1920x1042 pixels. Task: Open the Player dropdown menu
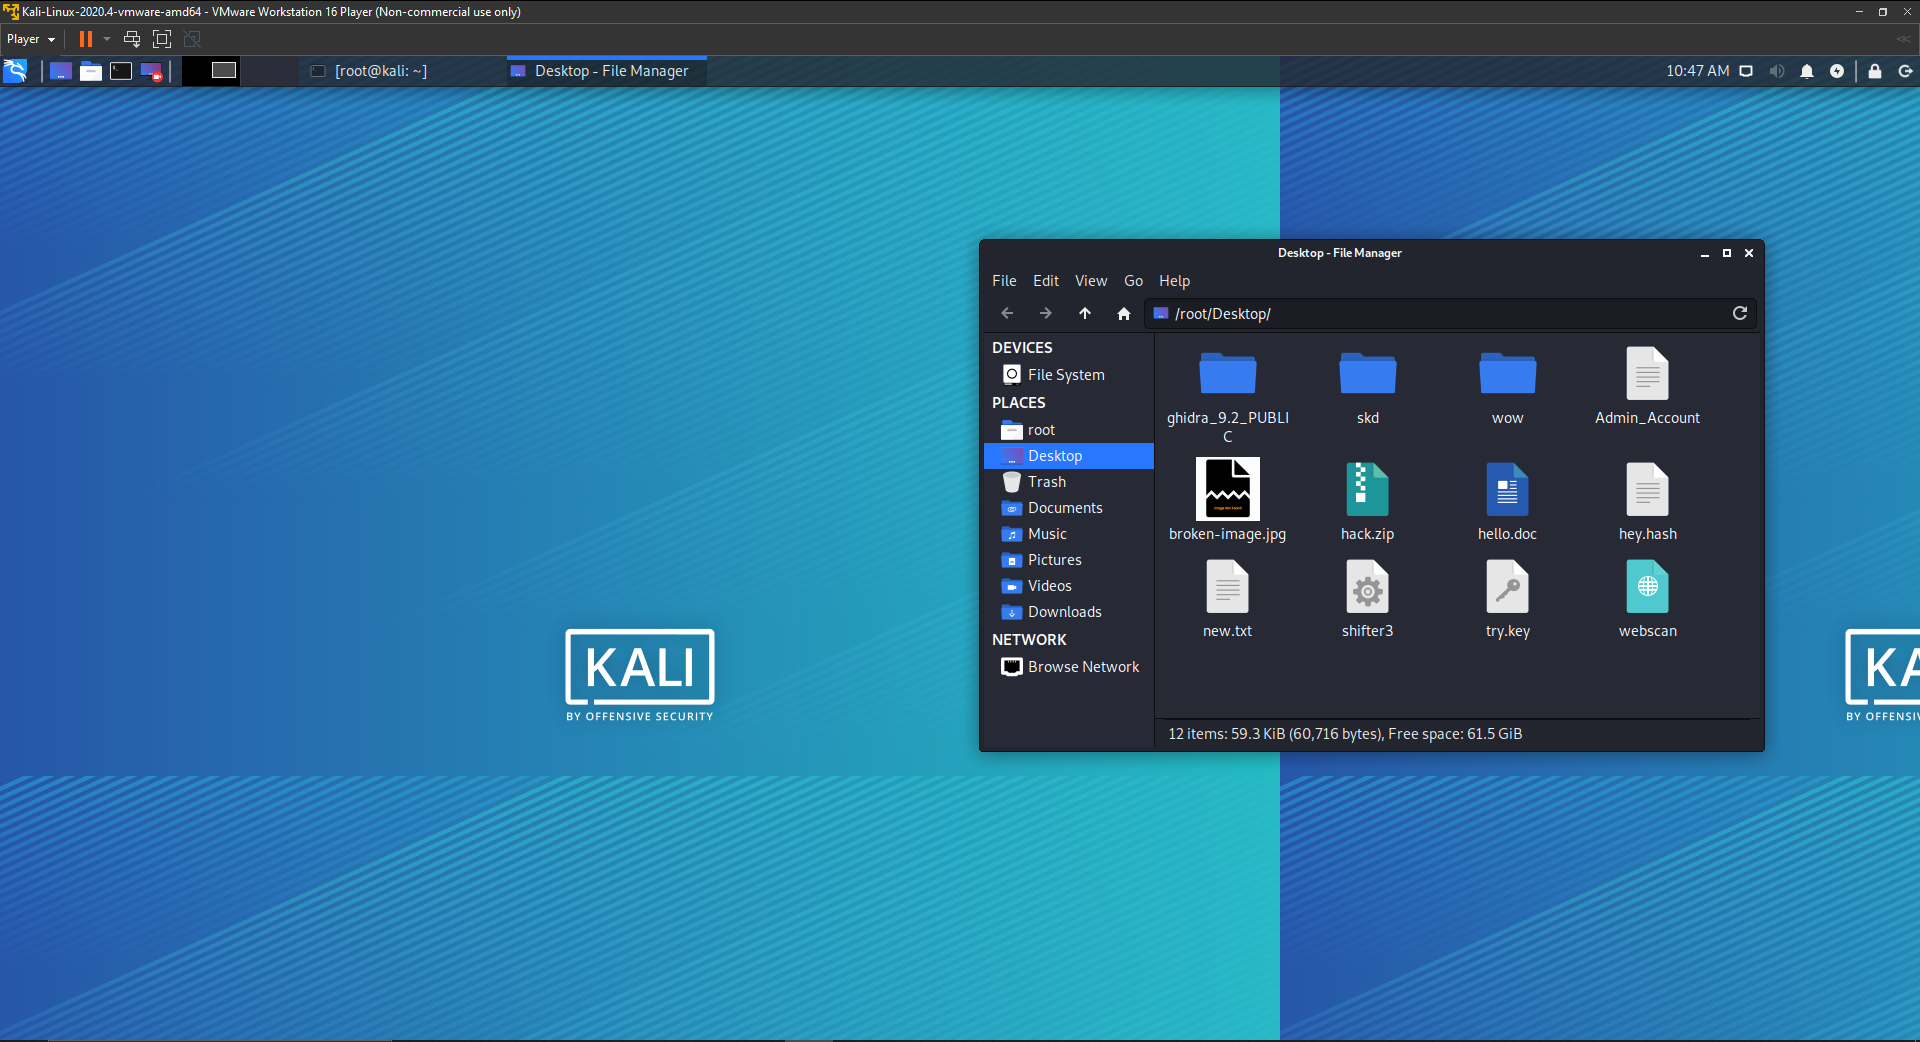[x=30, y=39]
